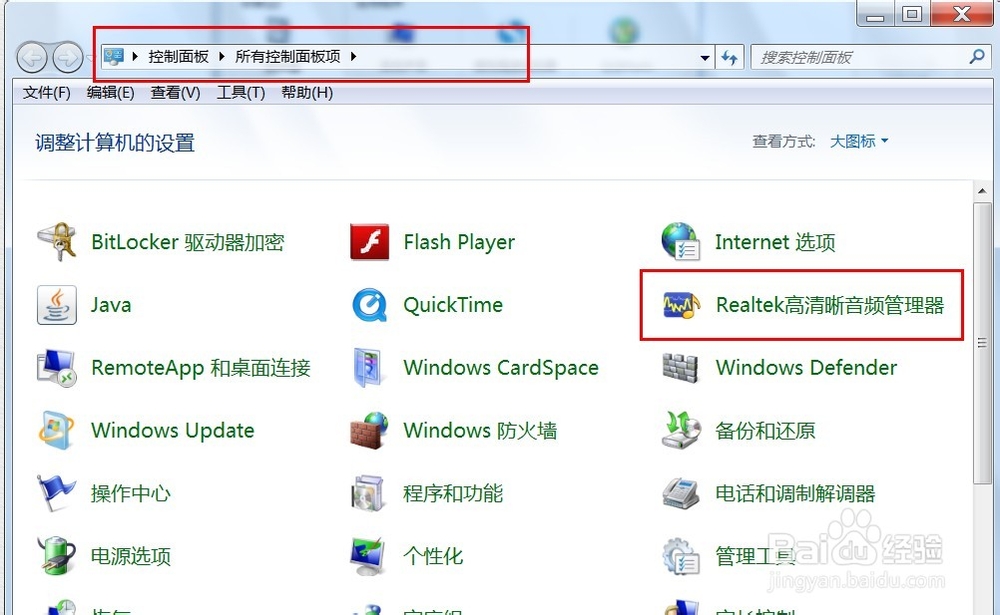Click the 所有控制面板项 breadcrumb
The width and height of the screenshot is (1000, 615).
[x=288, y=57]
